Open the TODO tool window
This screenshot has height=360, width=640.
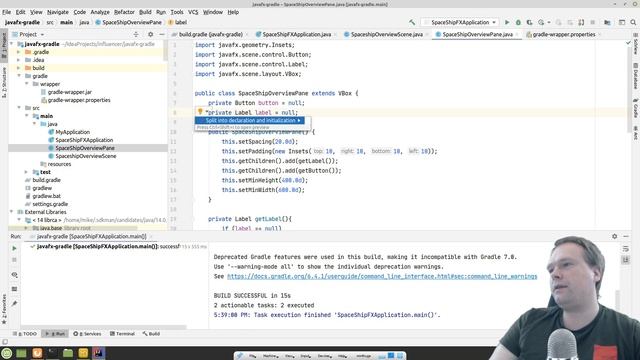pyautogui.click(x=25, y=334)
